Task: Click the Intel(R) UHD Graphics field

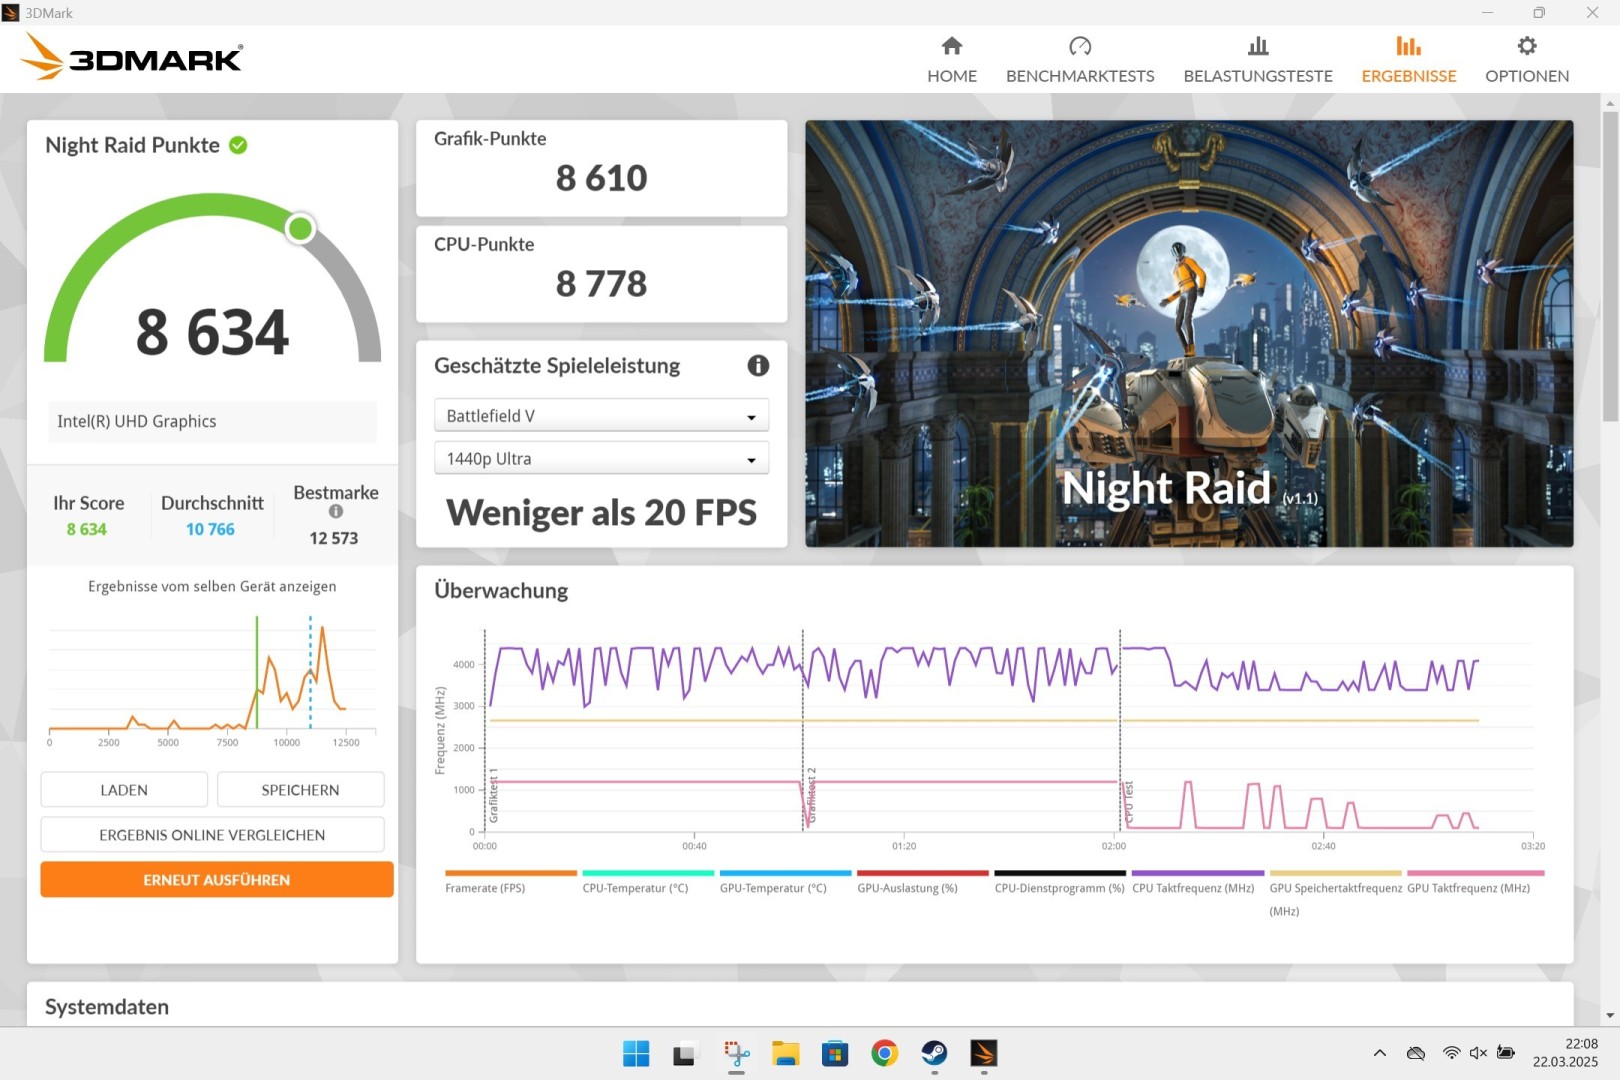Action: click(x=212, y=421)
